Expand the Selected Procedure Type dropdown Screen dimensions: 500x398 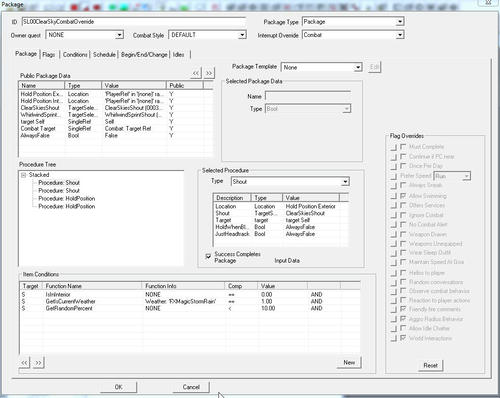pyautogui.click(x=345, y=182)
